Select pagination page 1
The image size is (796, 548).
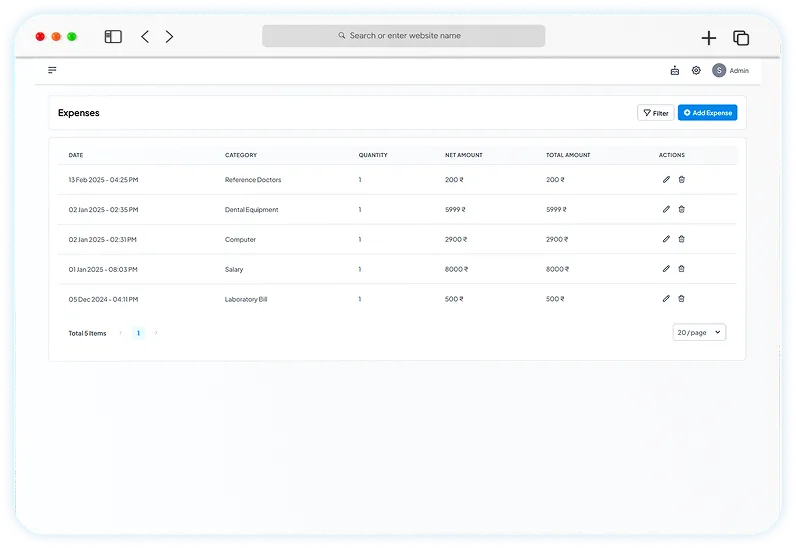tap(138, 333)
